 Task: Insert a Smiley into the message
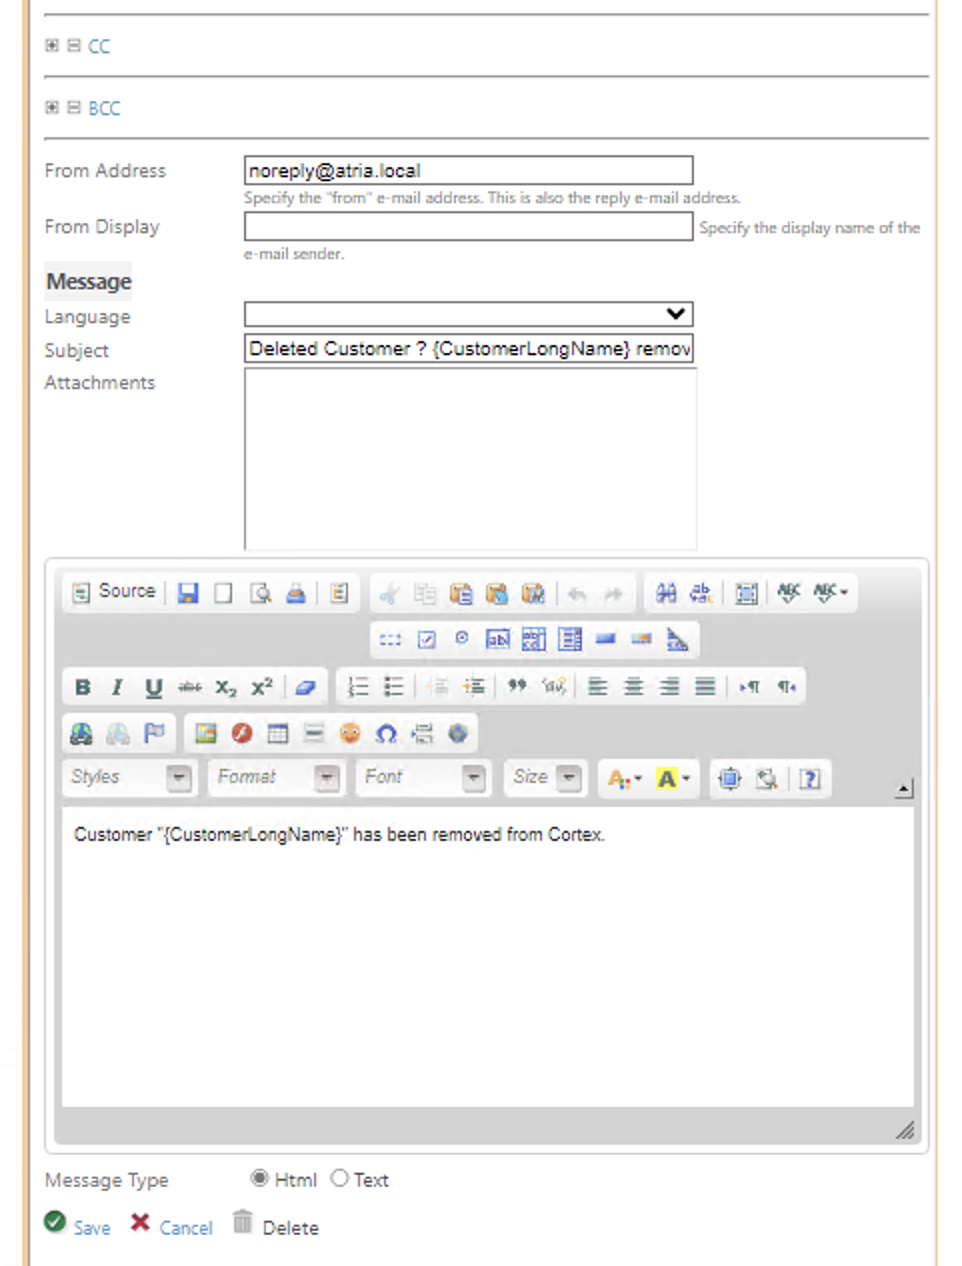coord(350,733)
